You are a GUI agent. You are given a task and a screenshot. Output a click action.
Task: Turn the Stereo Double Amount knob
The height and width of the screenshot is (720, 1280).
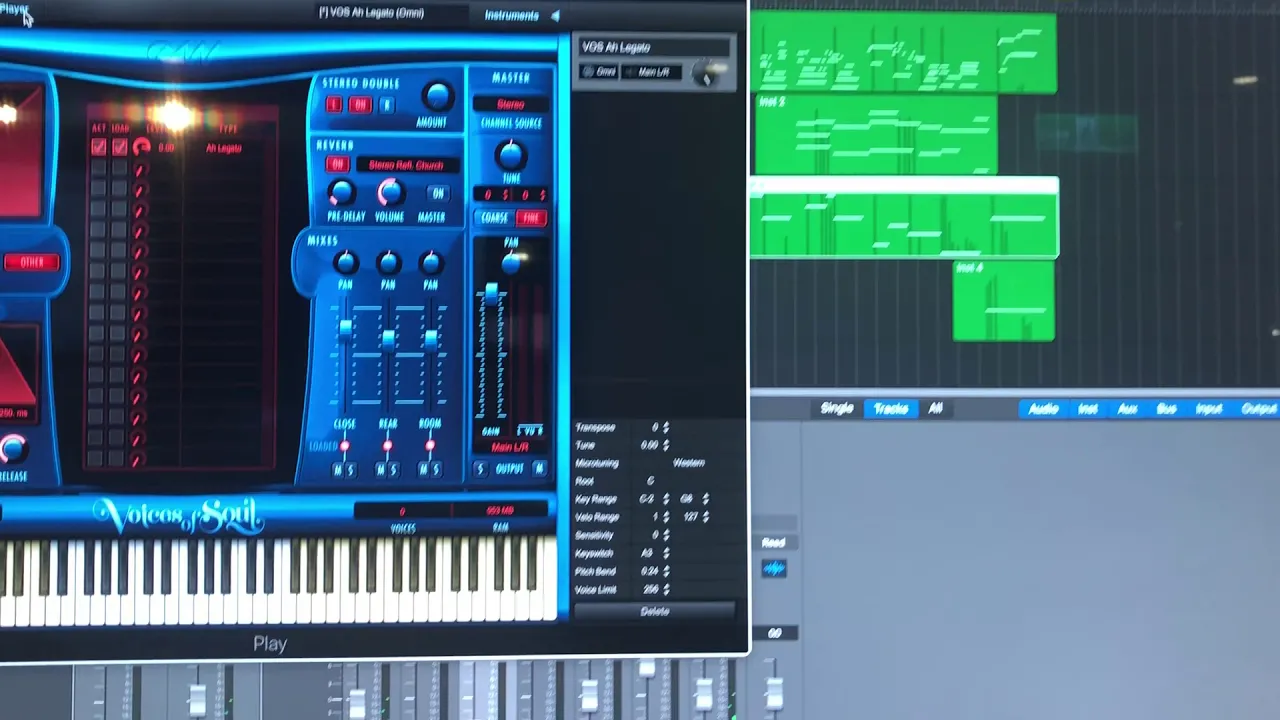coord(437,96)
